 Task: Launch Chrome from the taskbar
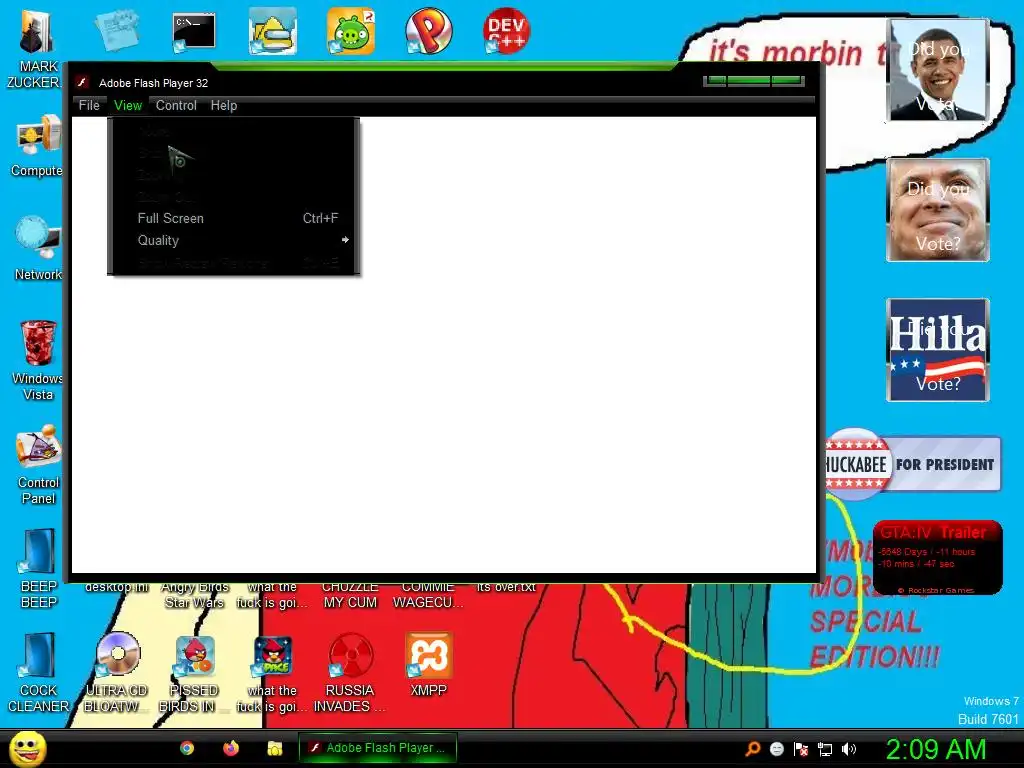tap(187, 748)
